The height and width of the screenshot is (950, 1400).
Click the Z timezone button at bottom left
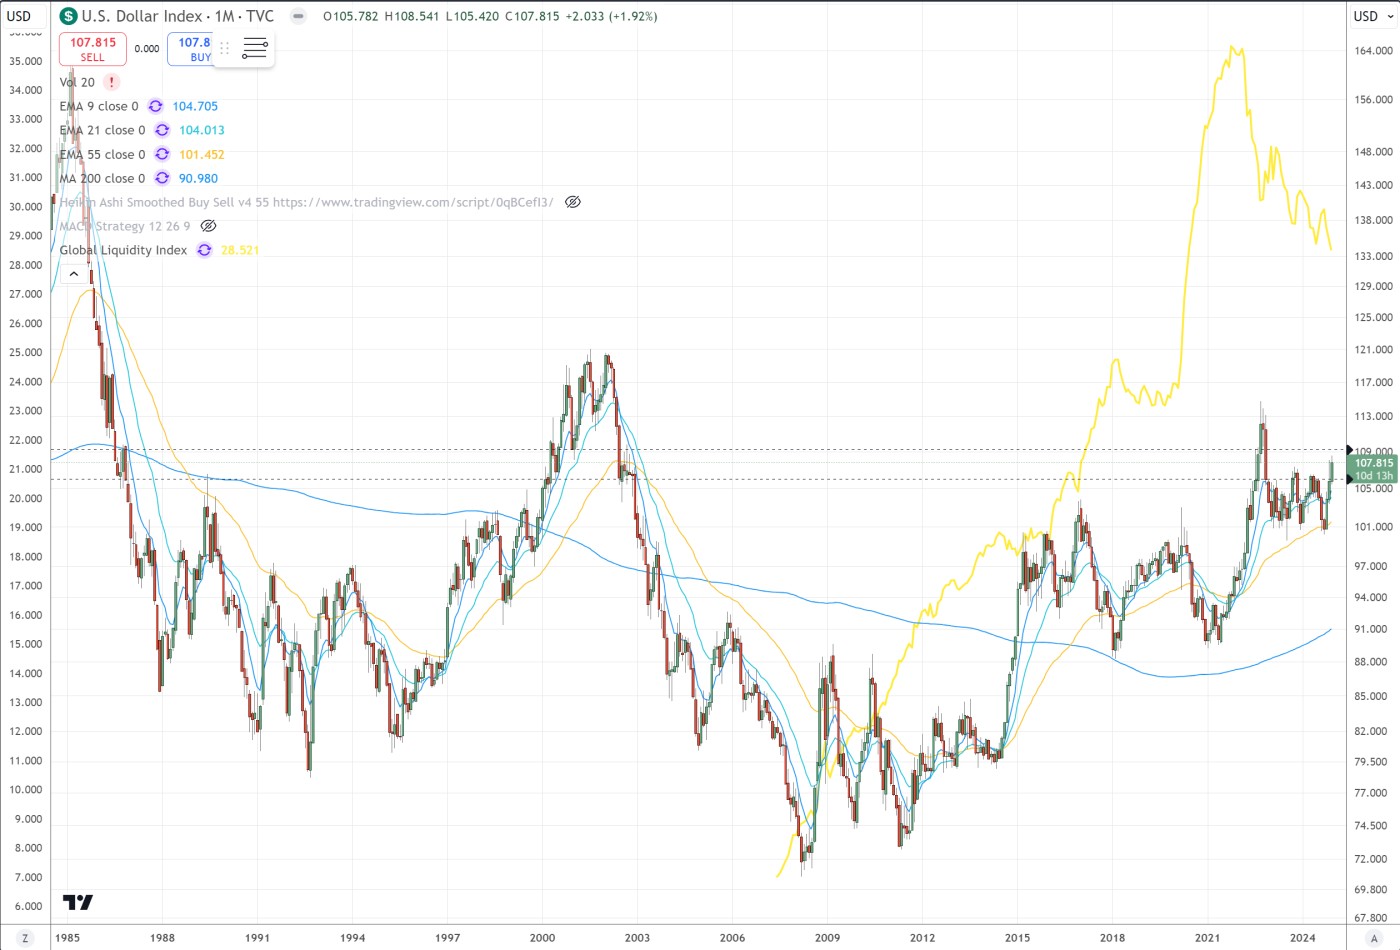pos(25,938)
